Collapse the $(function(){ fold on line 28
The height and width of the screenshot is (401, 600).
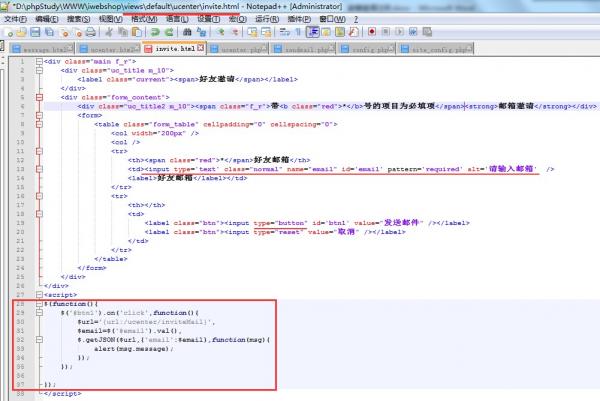point(39,304)
